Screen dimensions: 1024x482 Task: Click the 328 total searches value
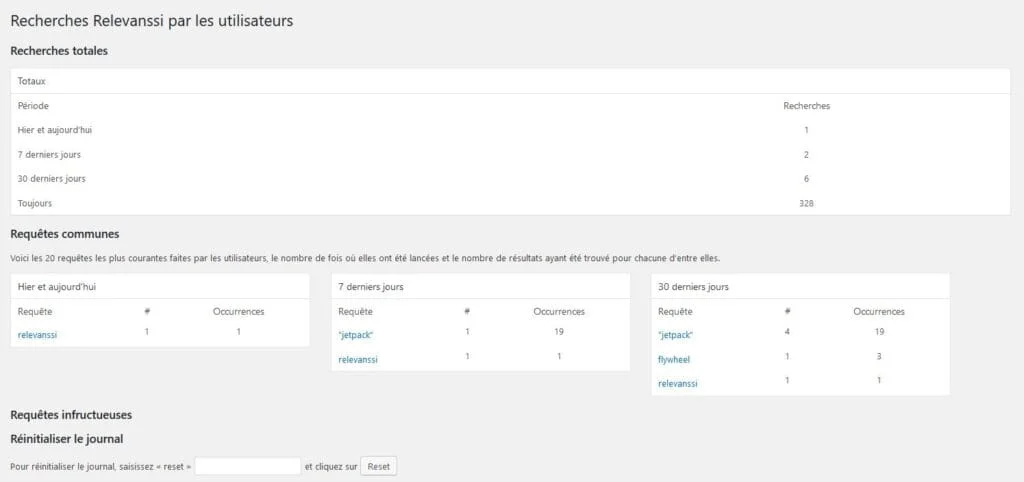806,203
